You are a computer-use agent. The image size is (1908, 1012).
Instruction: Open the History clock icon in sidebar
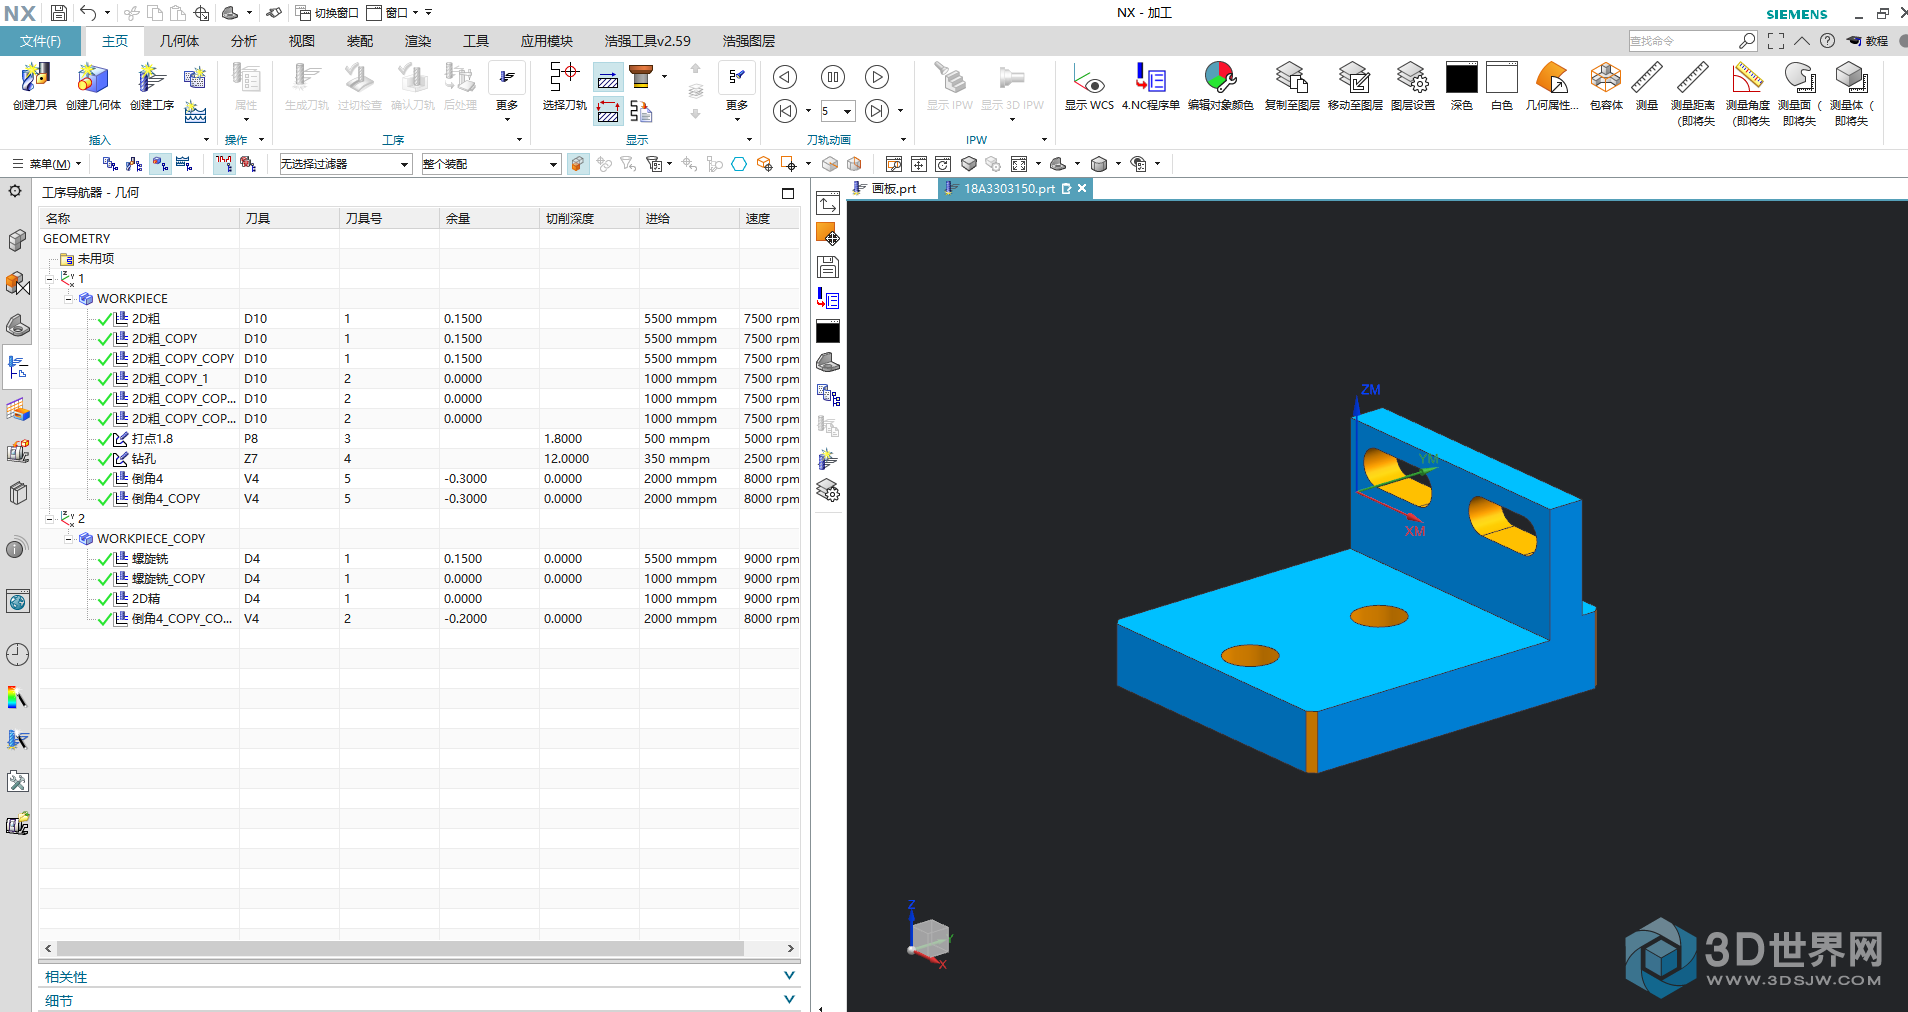click(17, 655)
